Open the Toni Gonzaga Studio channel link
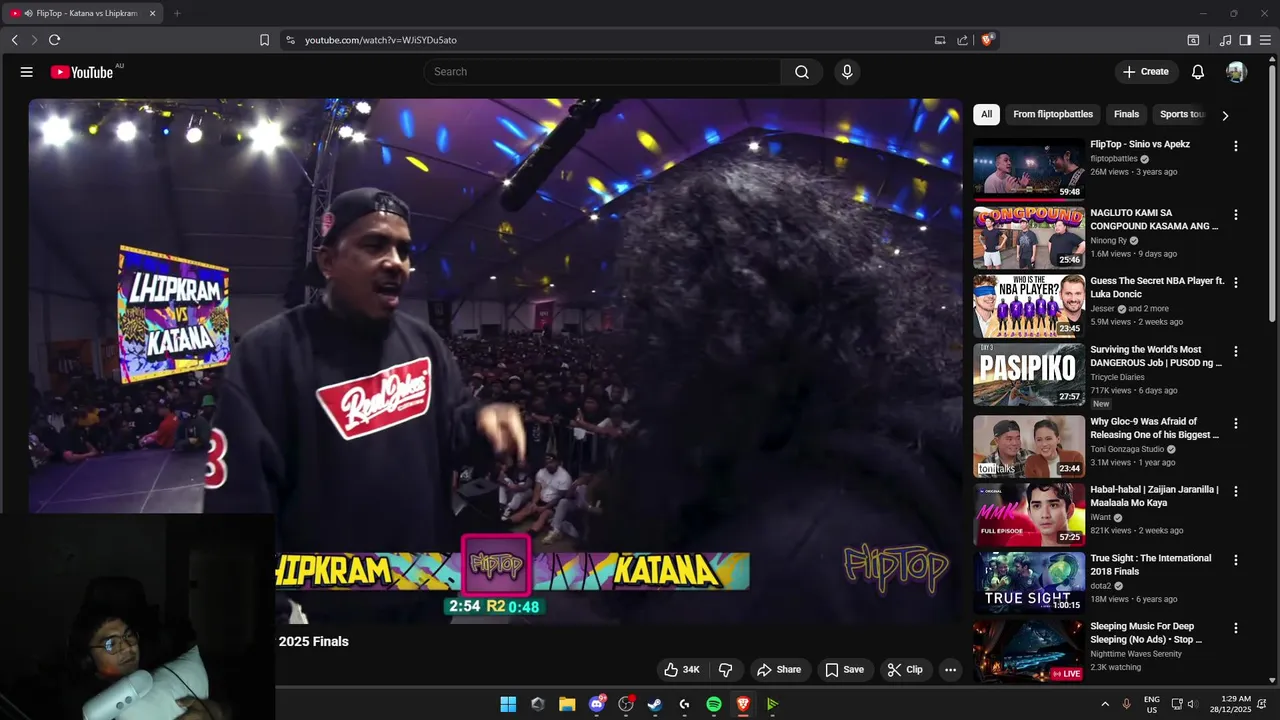The image size is (1280, 720). tap(1127, 449)
